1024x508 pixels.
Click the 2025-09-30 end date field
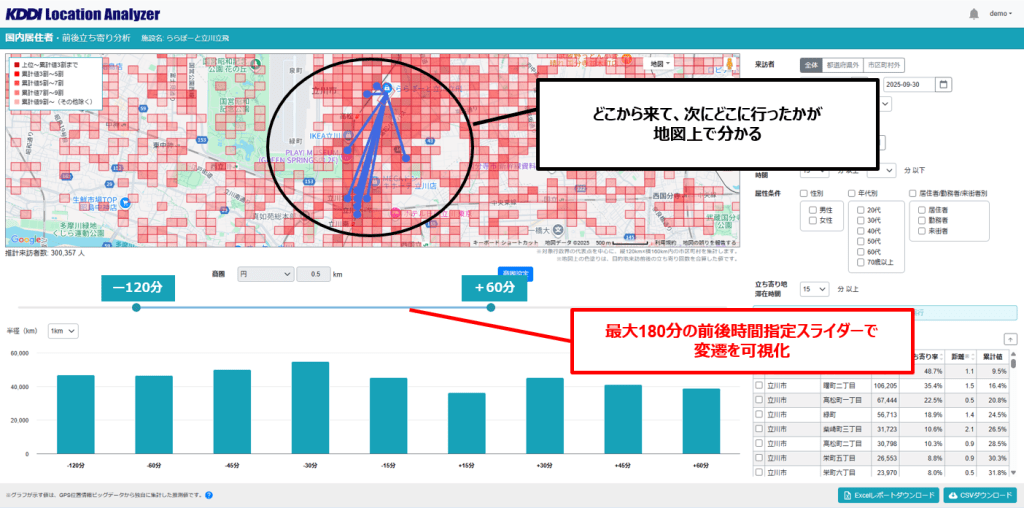click(909, 84)
